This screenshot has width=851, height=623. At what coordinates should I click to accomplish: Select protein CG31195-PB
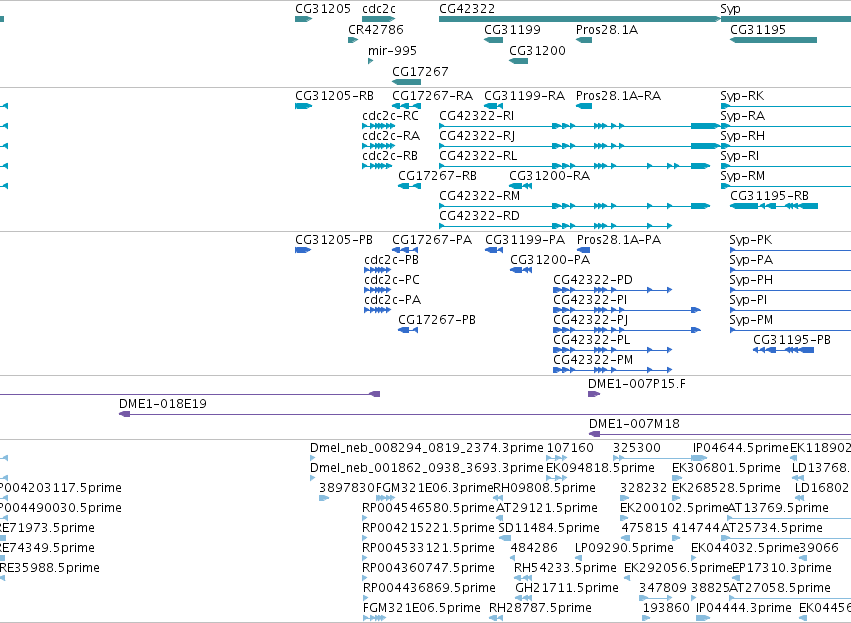click(784, 351)
